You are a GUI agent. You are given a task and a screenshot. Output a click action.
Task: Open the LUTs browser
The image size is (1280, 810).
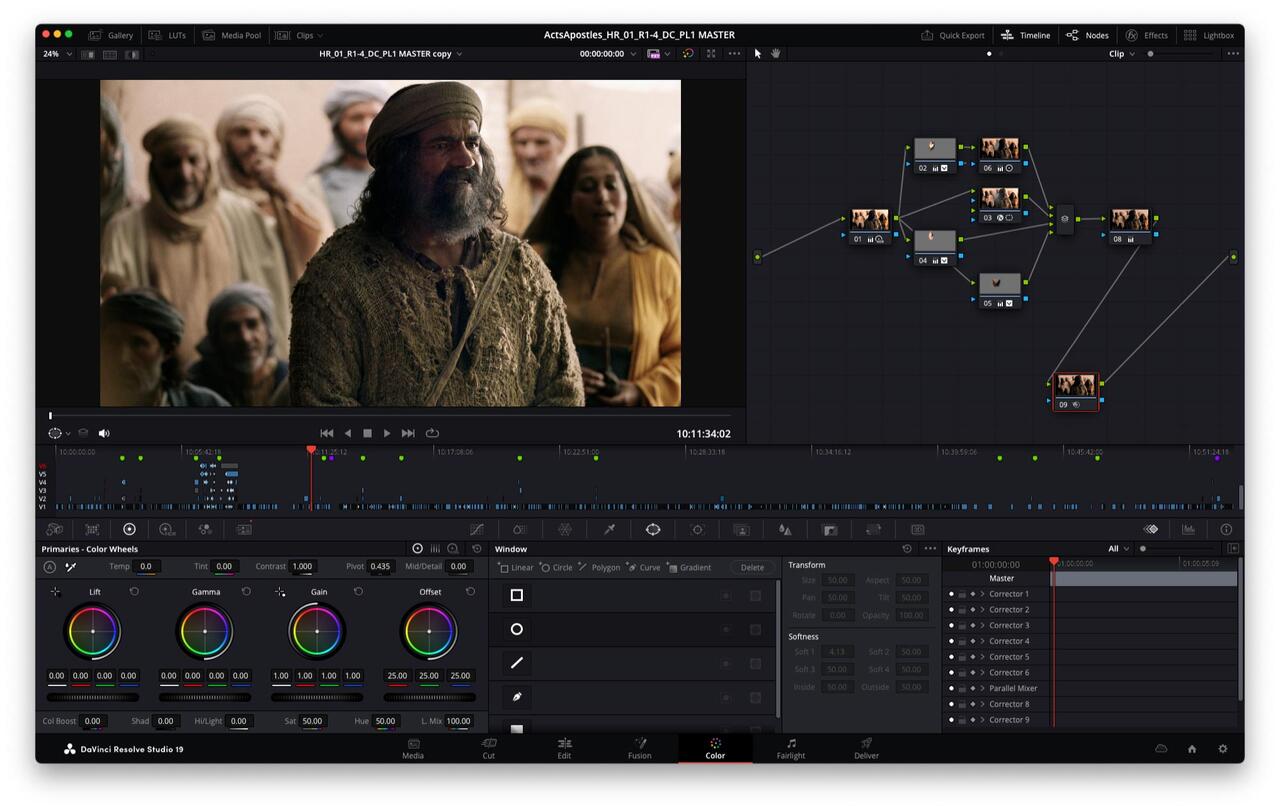[x=168, y=35]
